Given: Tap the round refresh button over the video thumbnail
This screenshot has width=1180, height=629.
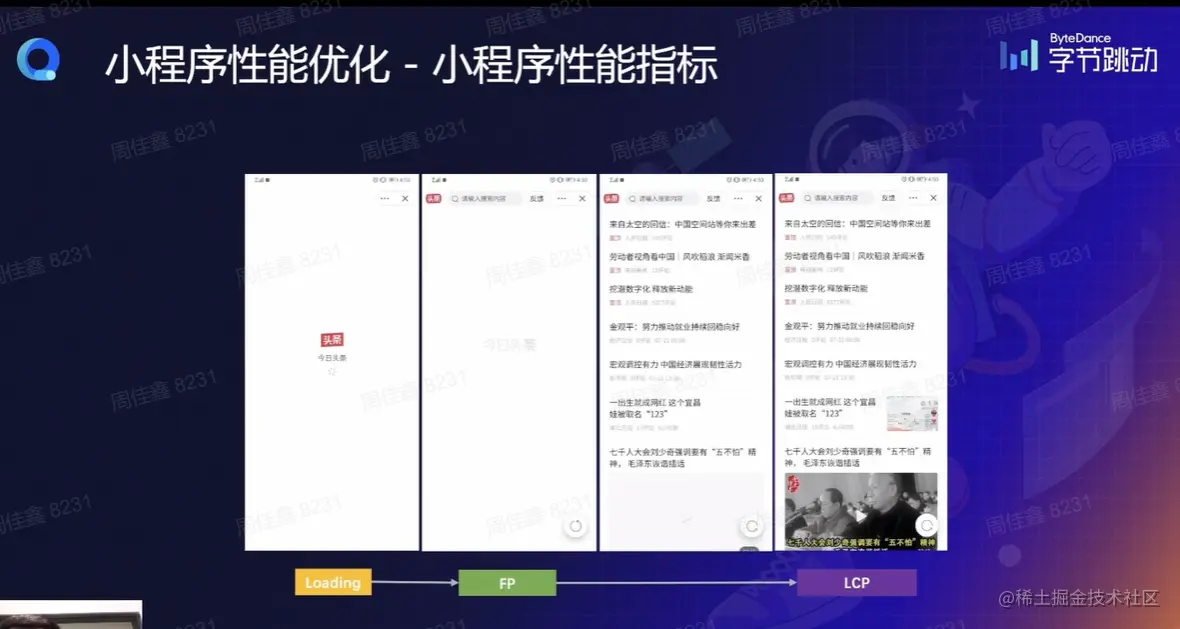Looking at the screenshot, I should click(x=927, y=525).
